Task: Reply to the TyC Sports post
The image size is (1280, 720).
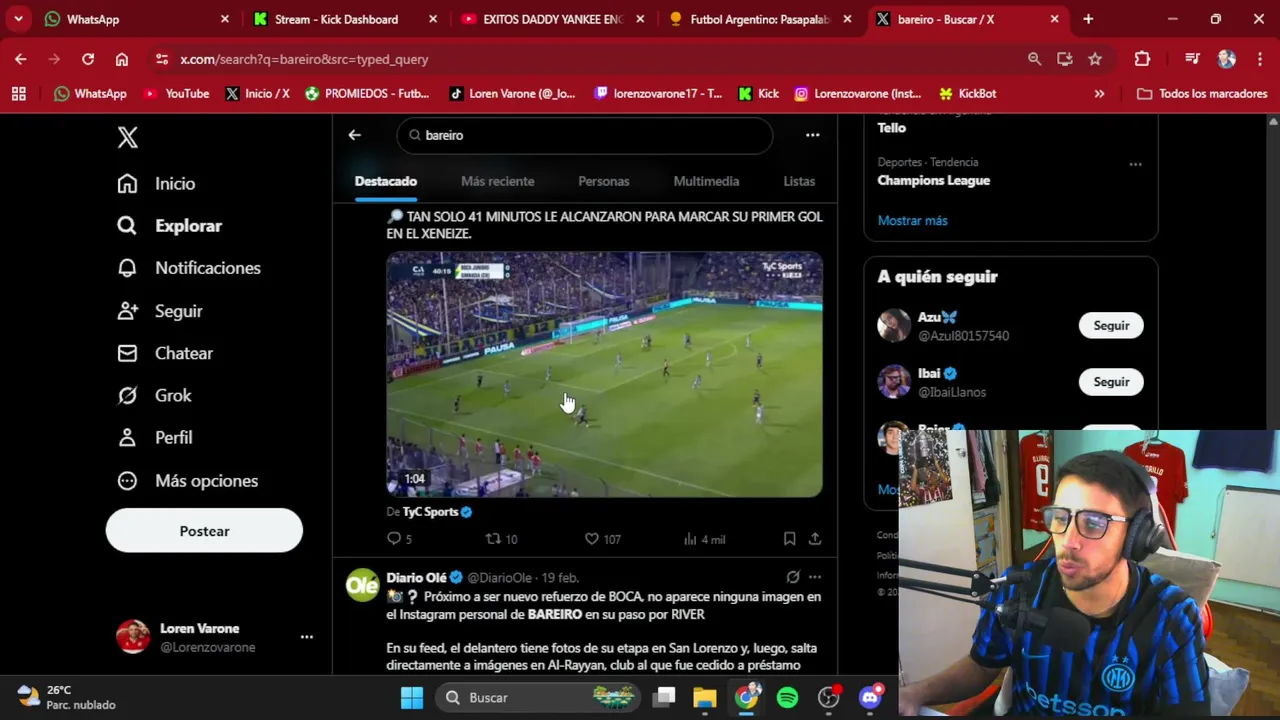Action: [x=399, y=539]
